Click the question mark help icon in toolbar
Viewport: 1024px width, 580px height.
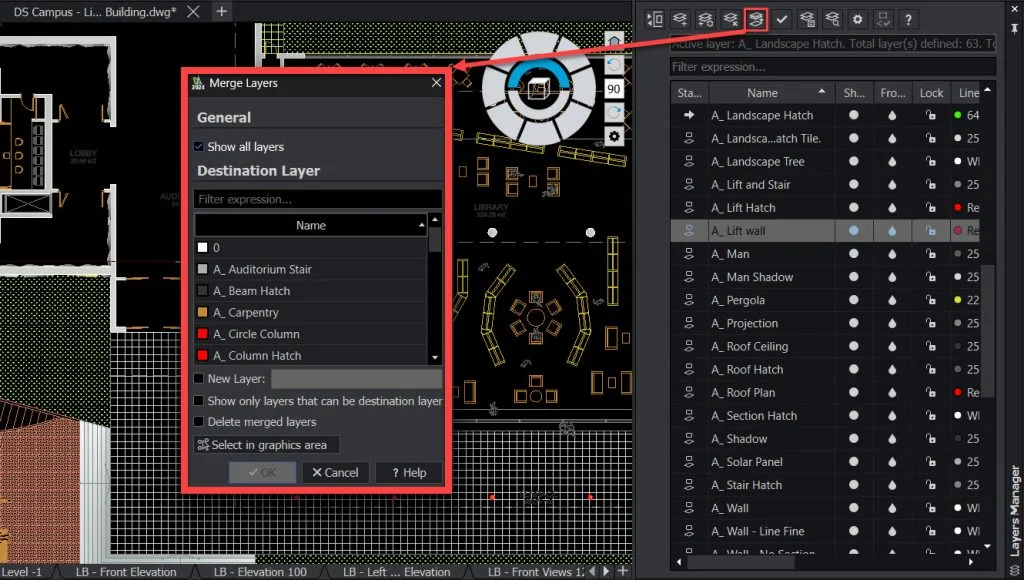coord(908,19)
